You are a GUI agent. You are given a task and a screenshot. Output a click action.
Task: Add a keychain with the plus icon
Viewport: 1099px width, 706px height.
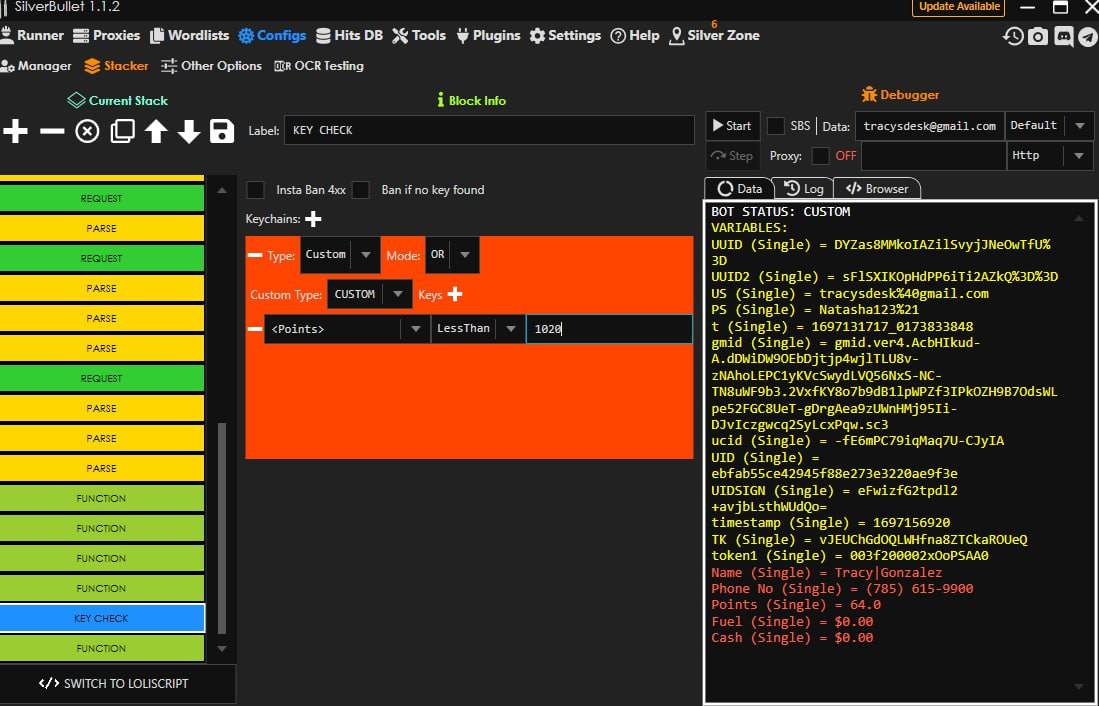313,219
